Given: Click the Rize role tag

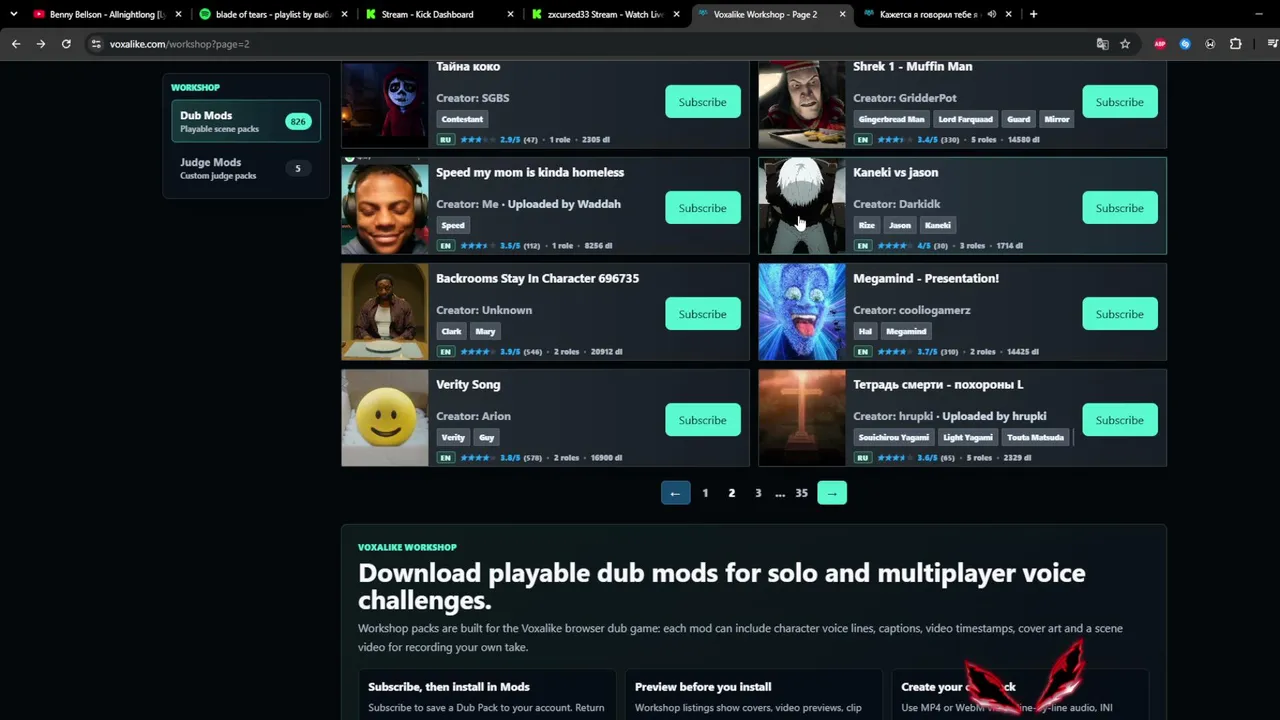Looking at the screenshot, I should (867, 225).
